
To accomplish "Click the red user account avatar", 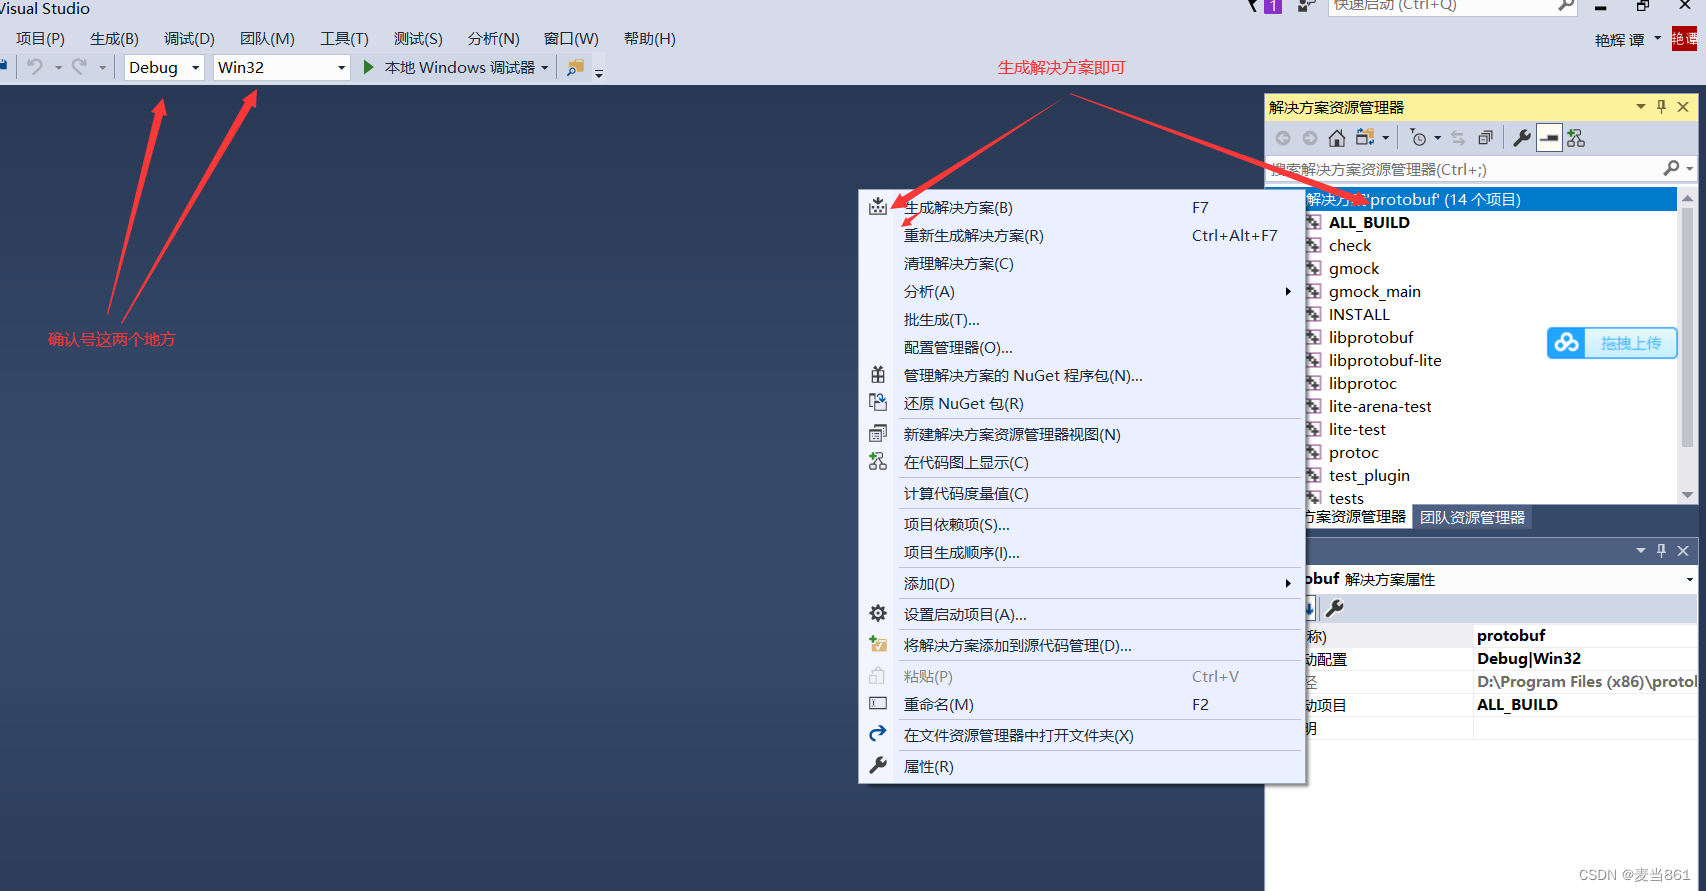I will 1685,39.
